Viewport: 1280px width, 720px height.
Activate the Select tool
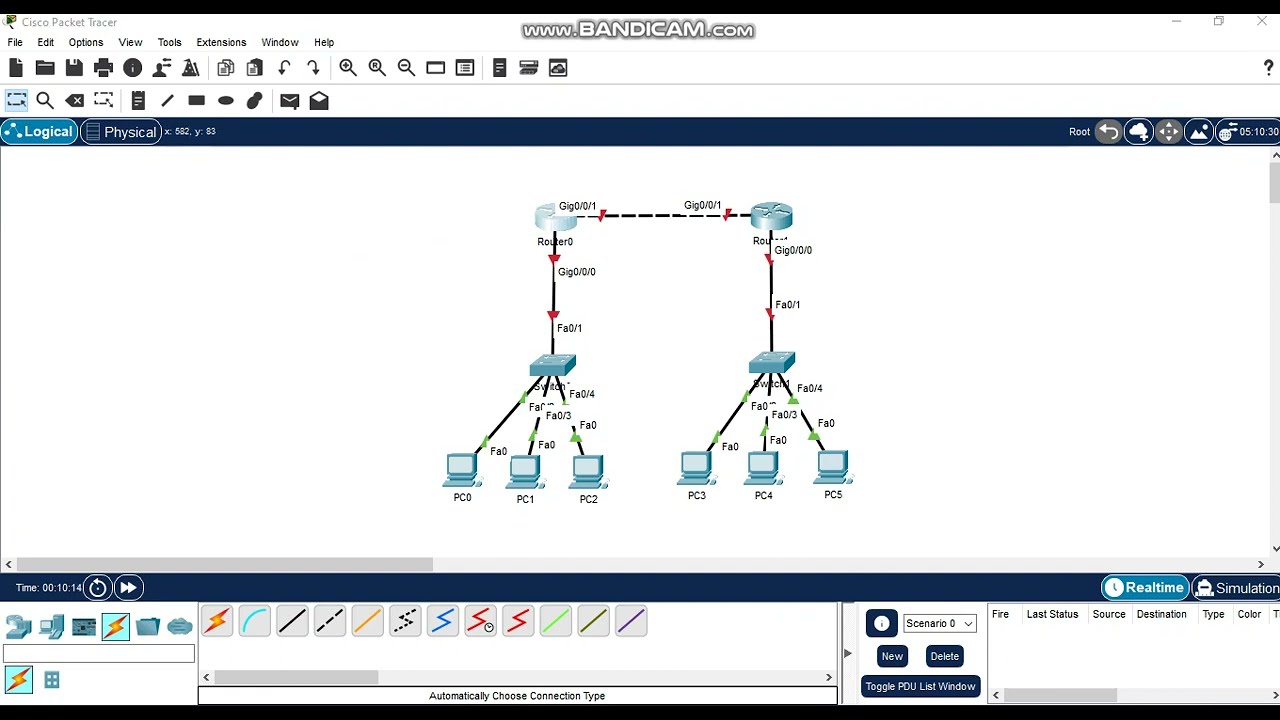(x=17, y=100)
